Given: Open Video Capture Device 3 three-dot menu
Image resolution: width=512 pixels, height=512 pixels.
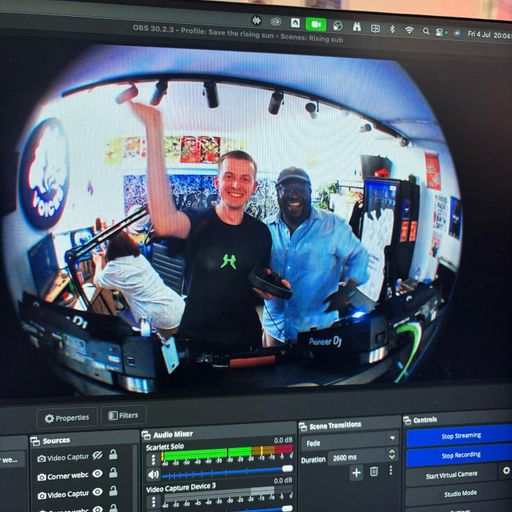Looking at the screenshot, I should pyautogui.click(x=154, y=502).
